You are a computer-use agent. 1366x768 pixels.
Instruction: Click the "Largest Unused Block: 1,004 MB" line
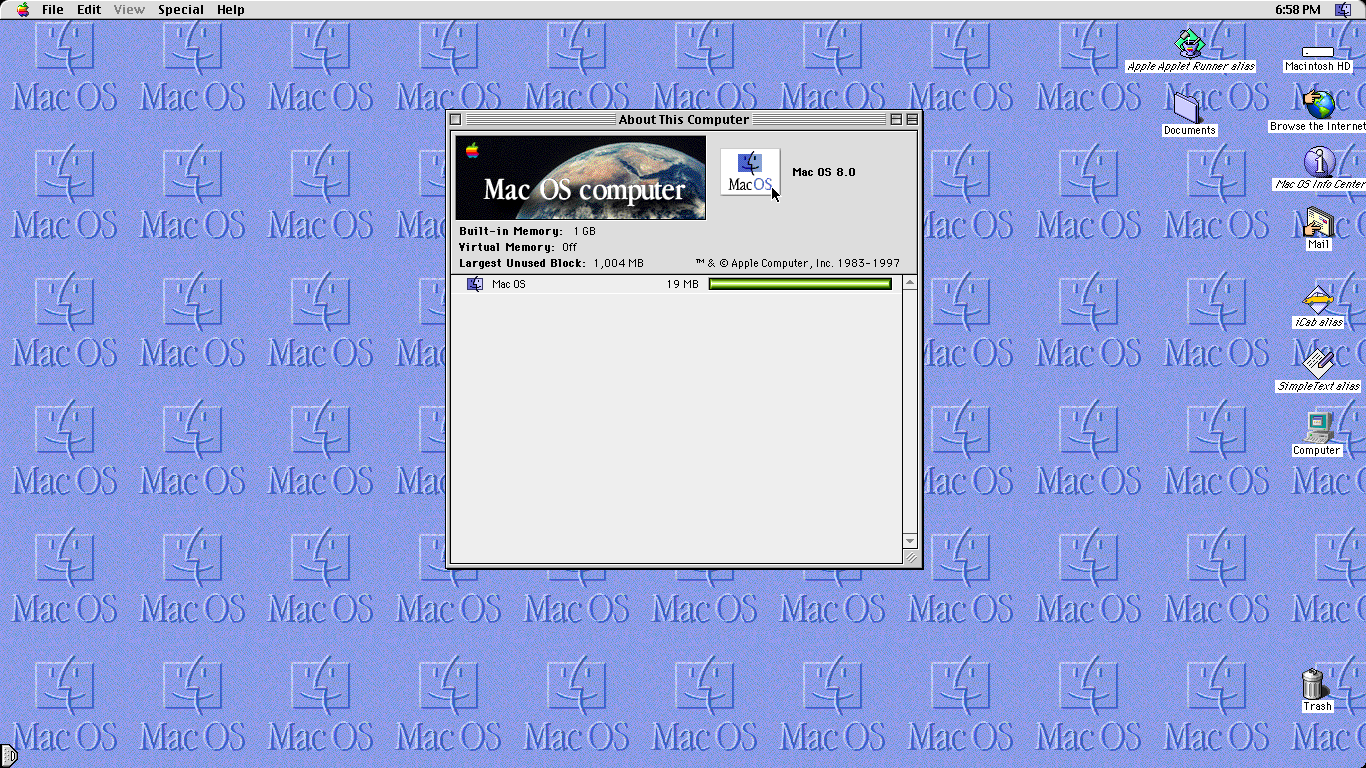[x=551, y=263]
